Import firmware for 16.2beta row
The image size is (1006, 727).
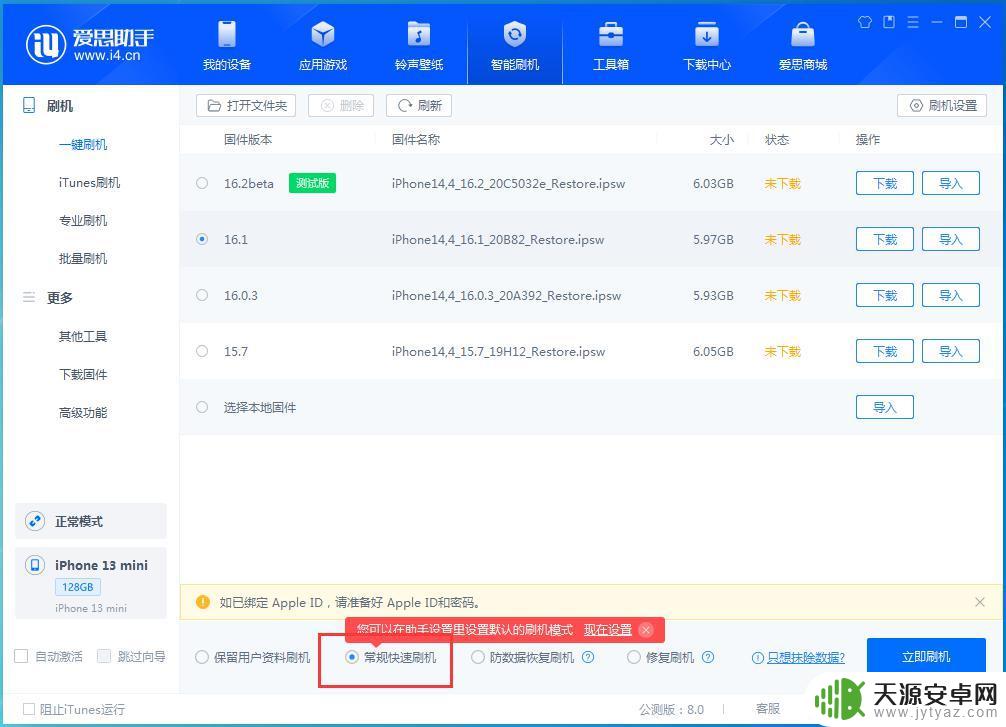951,184
